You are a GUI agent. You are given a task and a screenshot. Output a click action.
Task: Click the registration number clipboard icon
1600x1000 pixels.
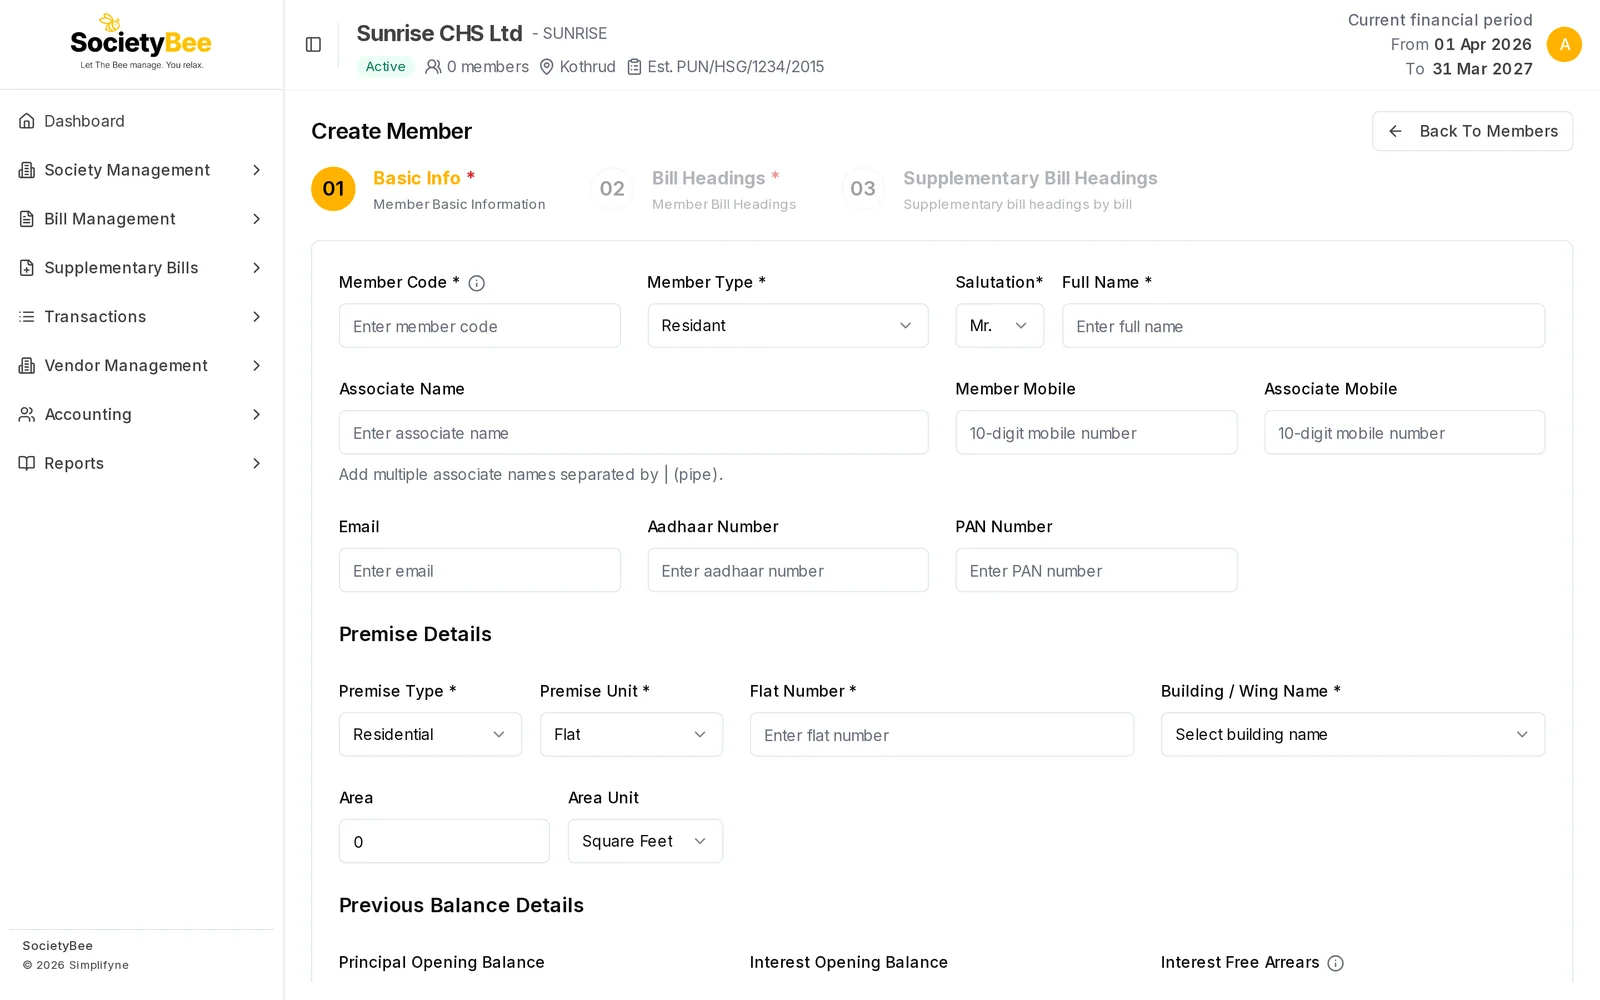coord(634,67)
